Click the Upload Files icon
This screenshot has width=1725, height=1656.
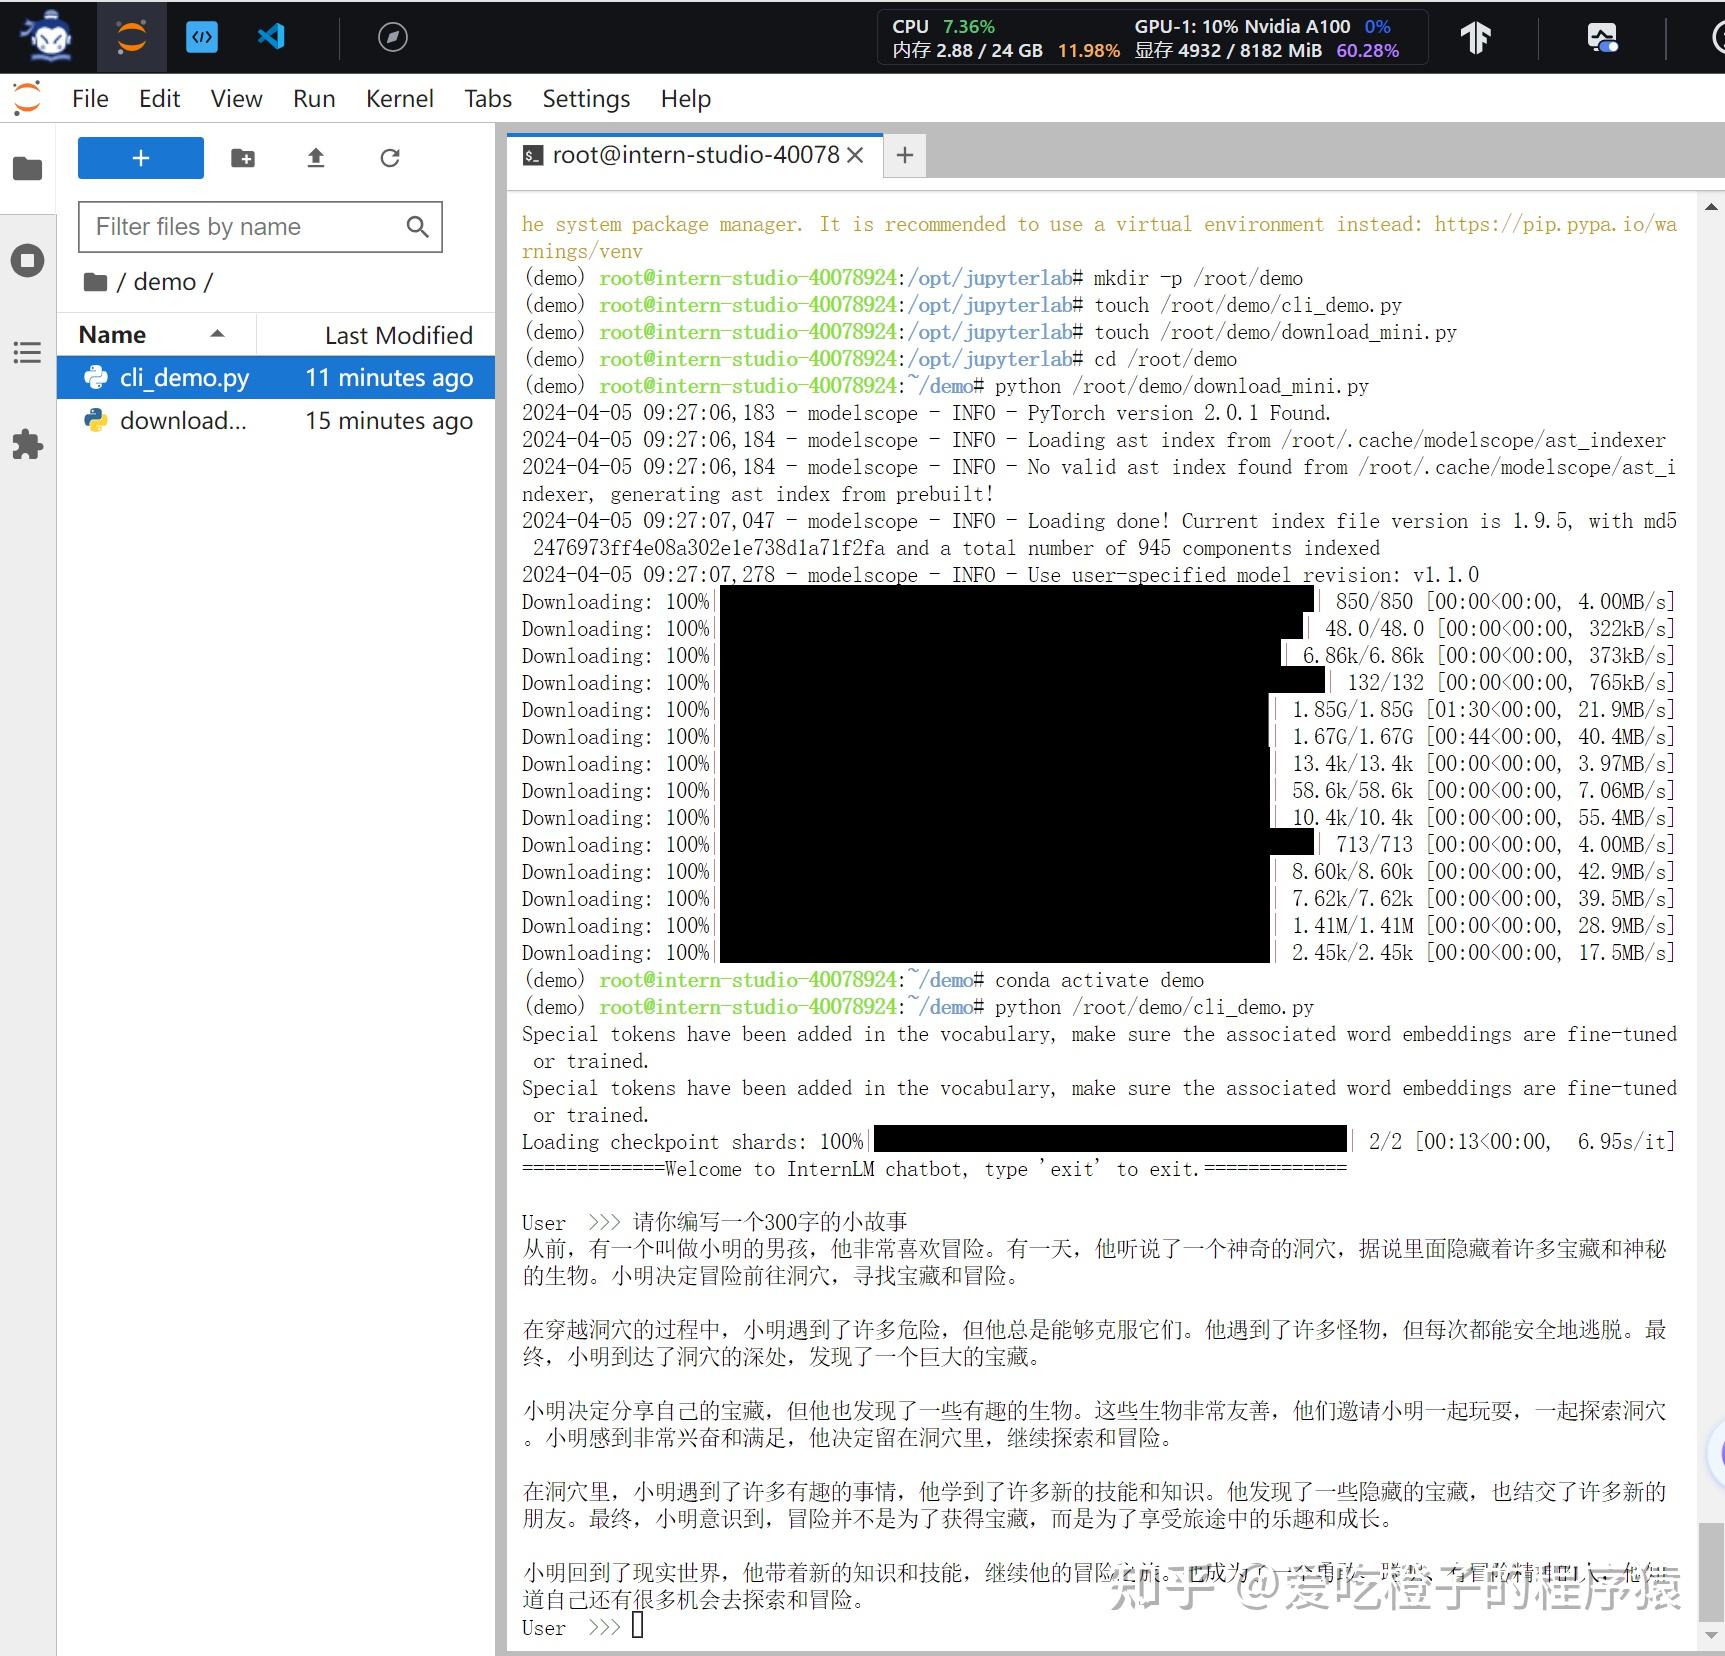[316, 158]
